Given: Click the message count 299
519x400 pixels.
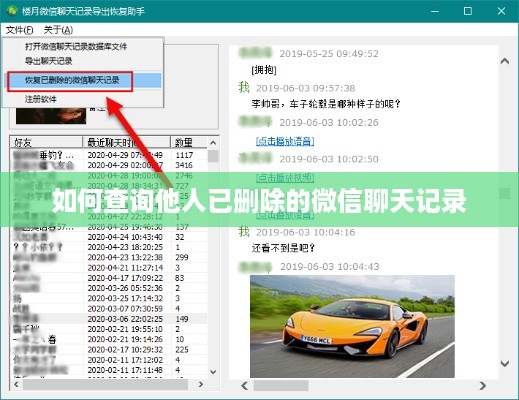Looking at the screenshot, I should 182,257.
